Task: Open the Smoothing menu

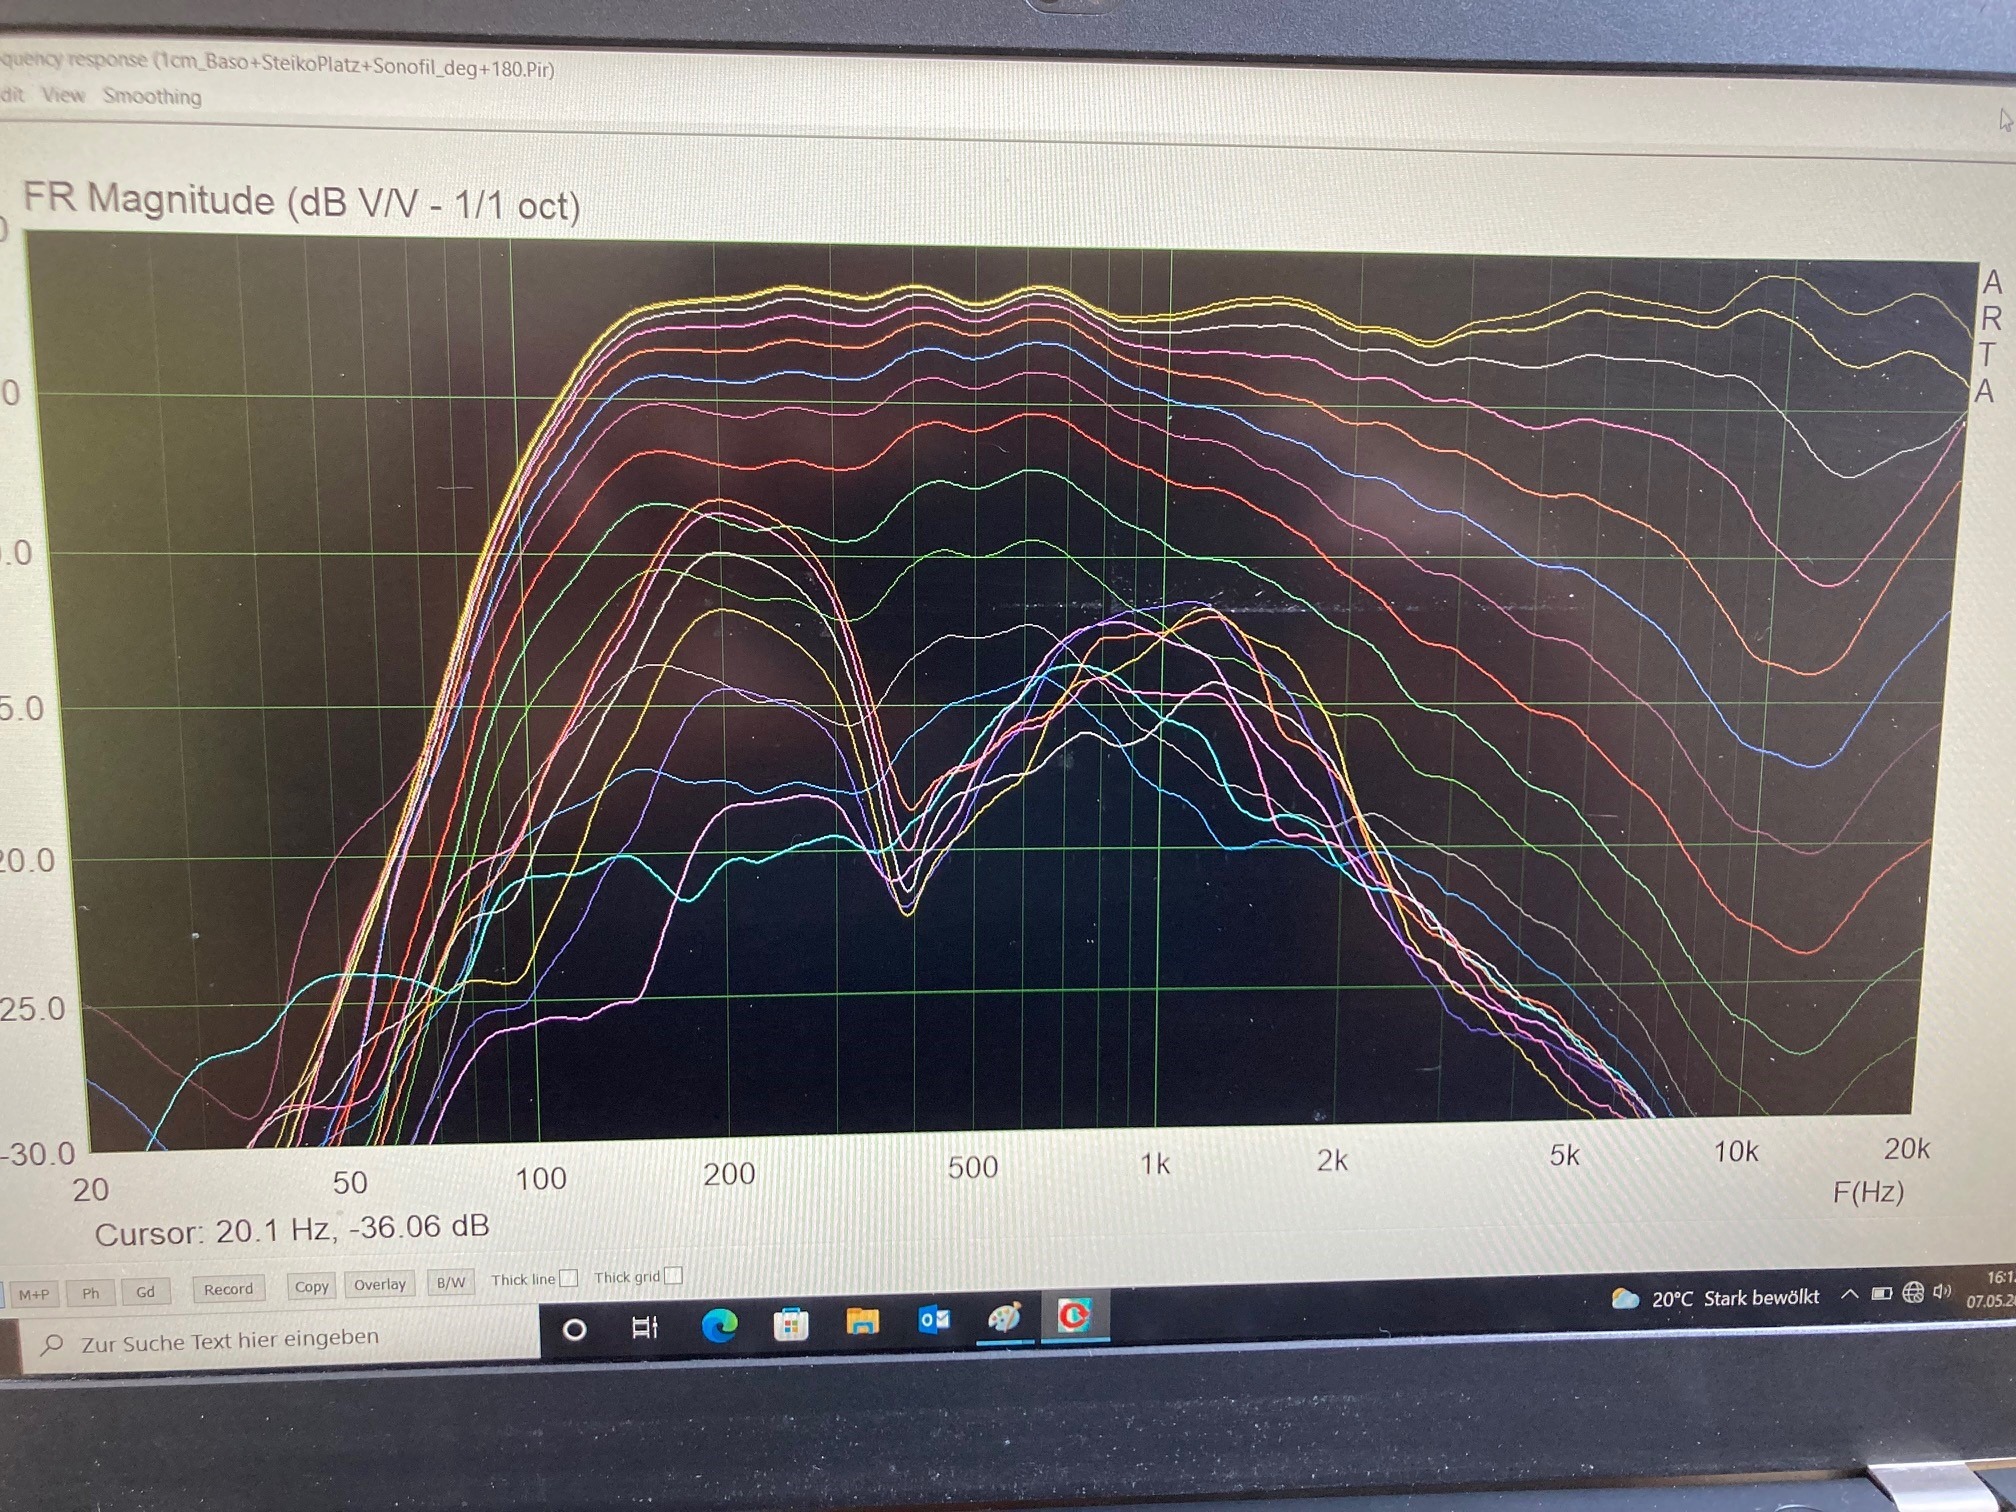Action: tap(152, 96)
